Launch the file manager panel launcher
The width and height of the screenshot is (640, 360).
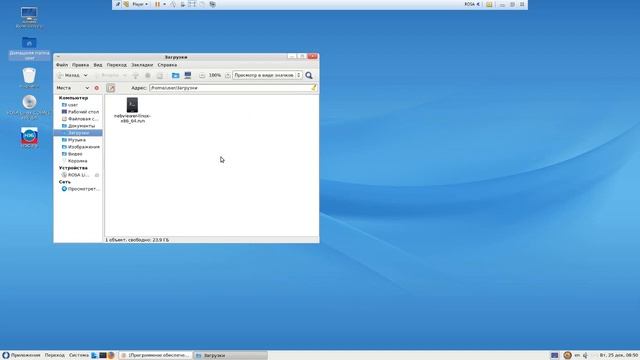(x=94, y=356)
